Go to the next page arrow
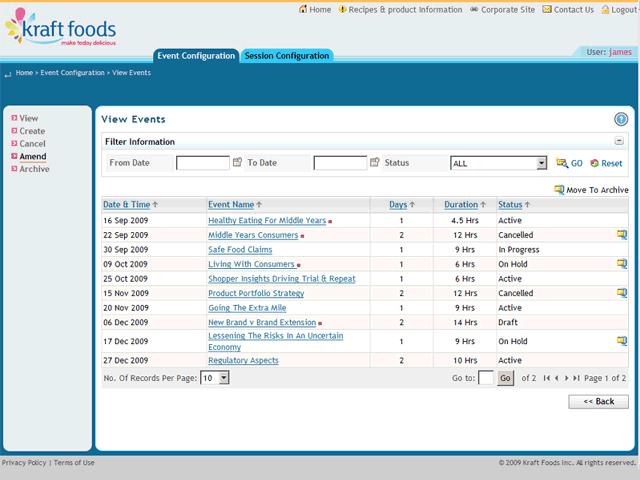 pos(567,378)
